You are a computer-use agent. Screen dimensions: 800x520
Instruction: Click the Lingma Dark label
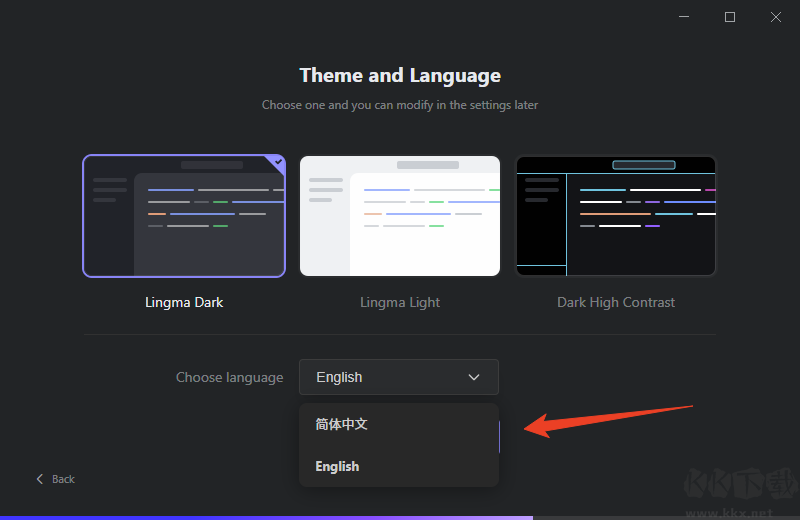[184, 303]
